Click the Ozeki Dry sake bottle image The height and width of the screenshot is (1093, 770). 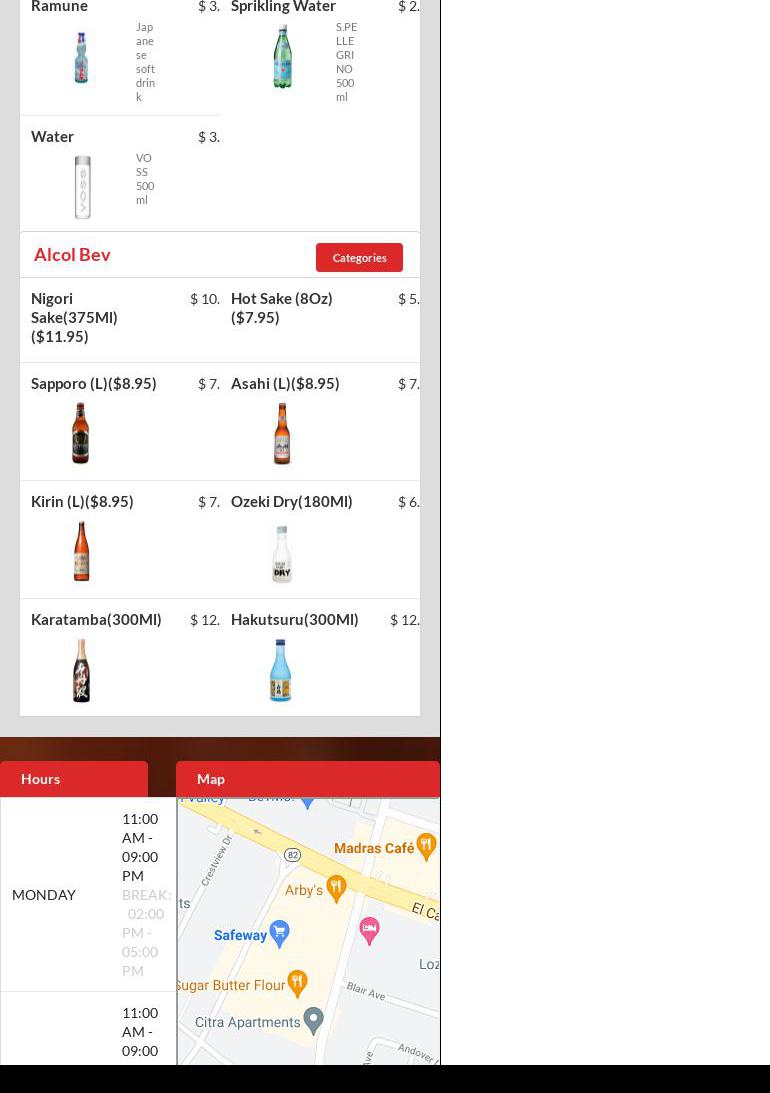(282, 554)
